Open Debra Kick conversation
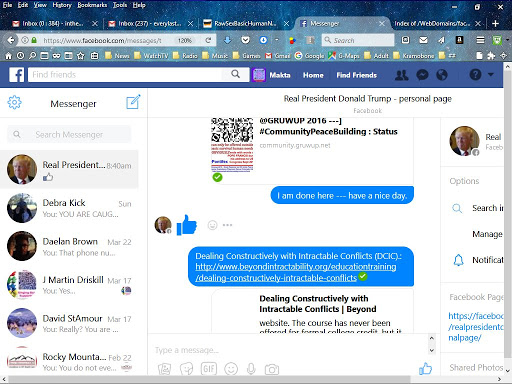 coord(69,208)
